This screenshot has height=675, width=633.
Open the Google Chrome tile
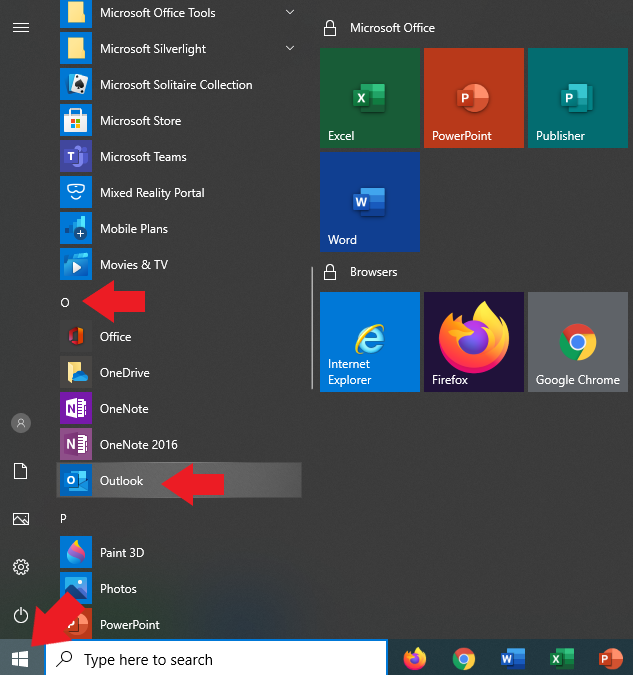[578, 342]
